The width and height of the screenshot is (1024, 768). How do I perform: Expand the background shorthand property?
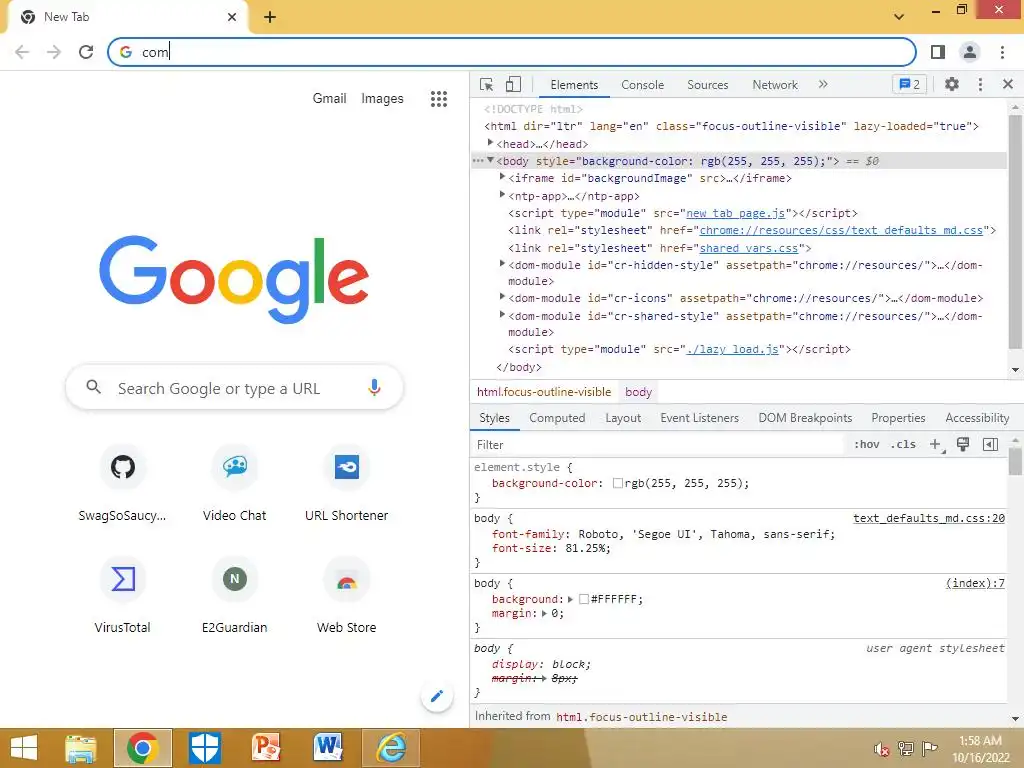pyautogui.click(x=570, y=599)
